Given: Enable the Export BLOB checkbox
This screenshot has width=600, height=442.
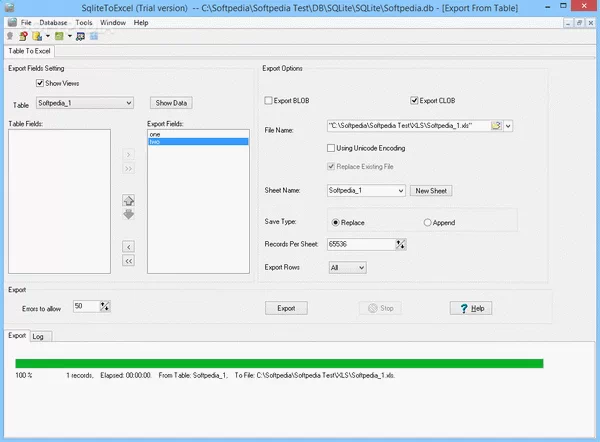Looking at the screenshot, I should click(268, 101).
